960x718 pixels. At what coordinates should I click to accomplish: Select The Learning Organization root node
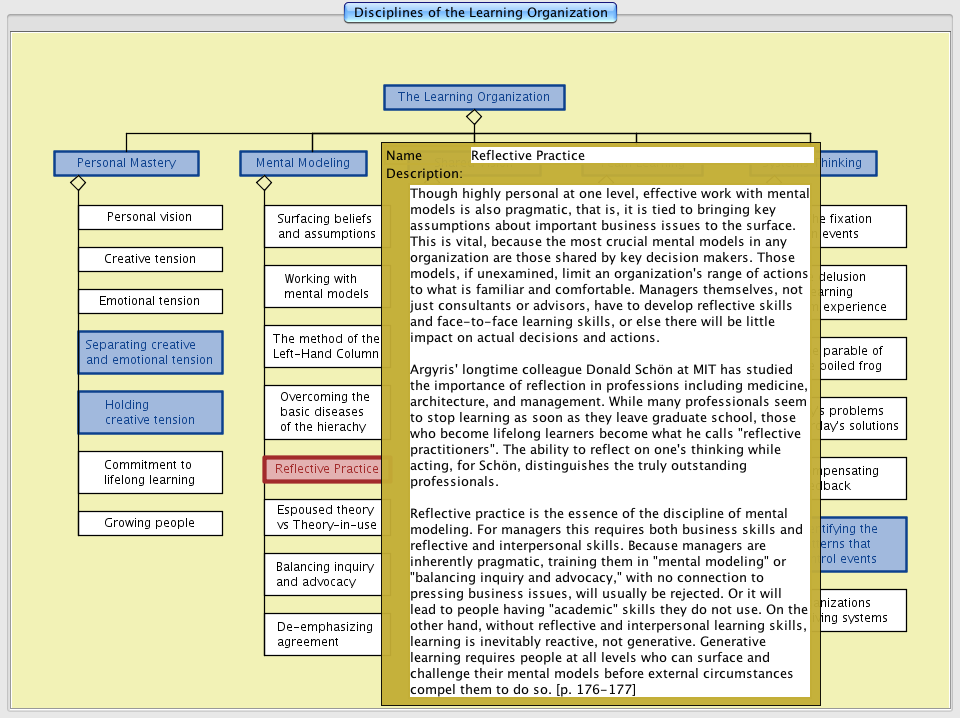coord(474,97)
